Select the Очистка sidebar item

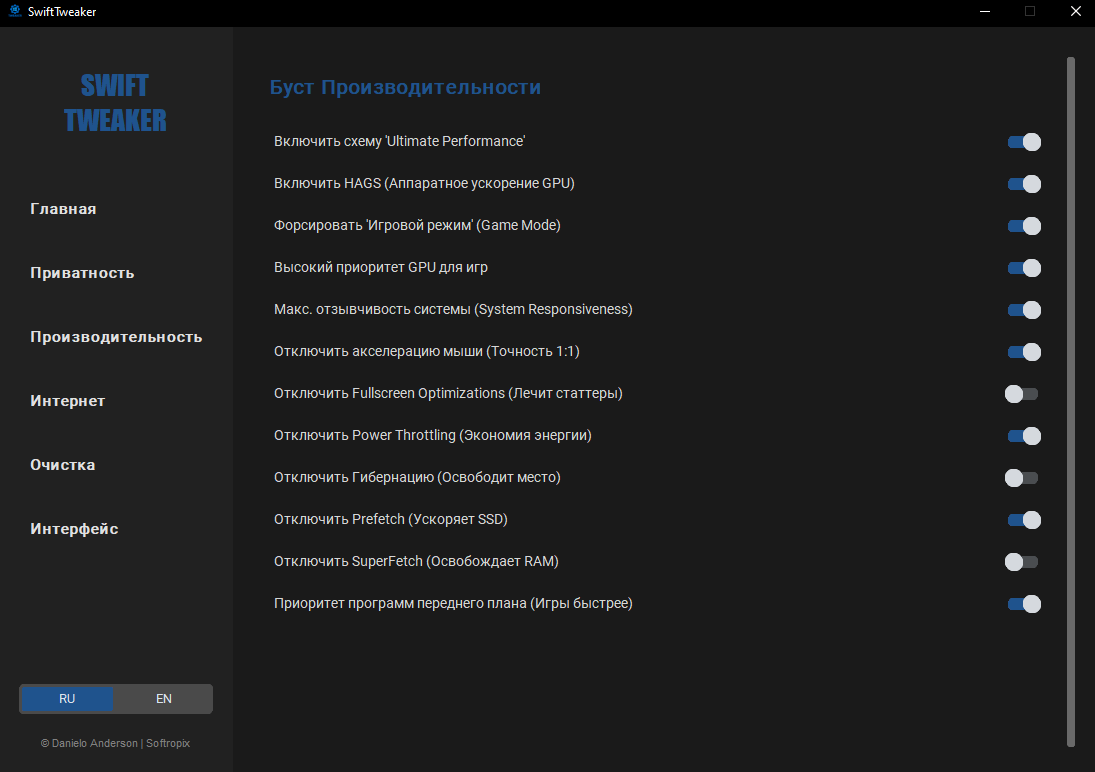click(x=63, y=465)
